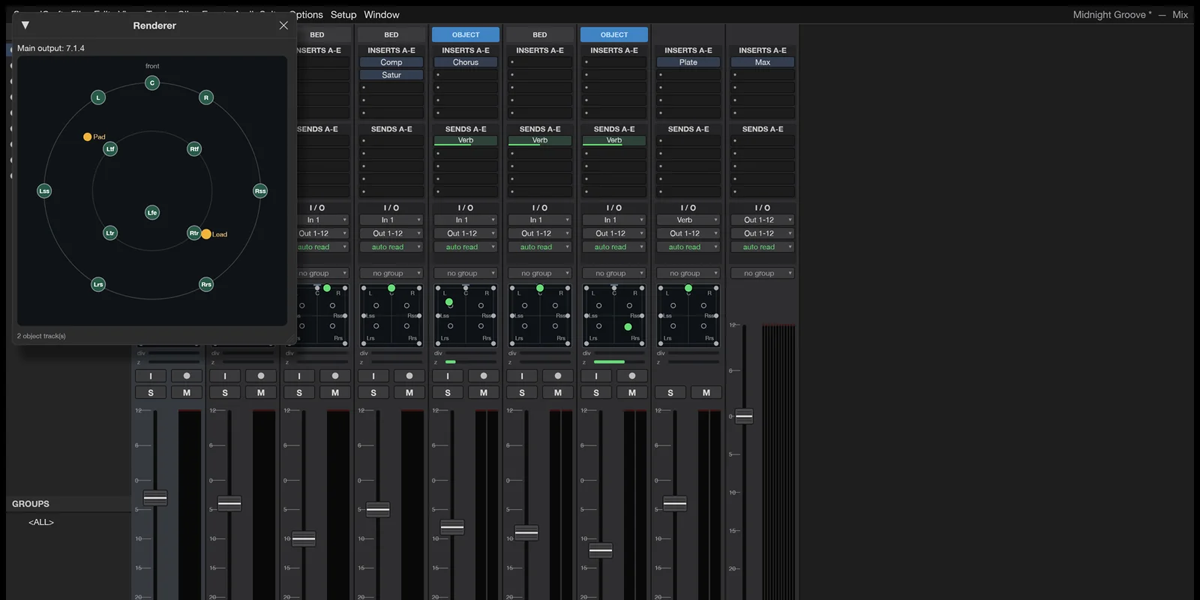The height and width of the screenshot is (600, 1200).
Task: Open the Verb send on the Chorus strip
Action: pyautogui.click(x=465, y=141)
